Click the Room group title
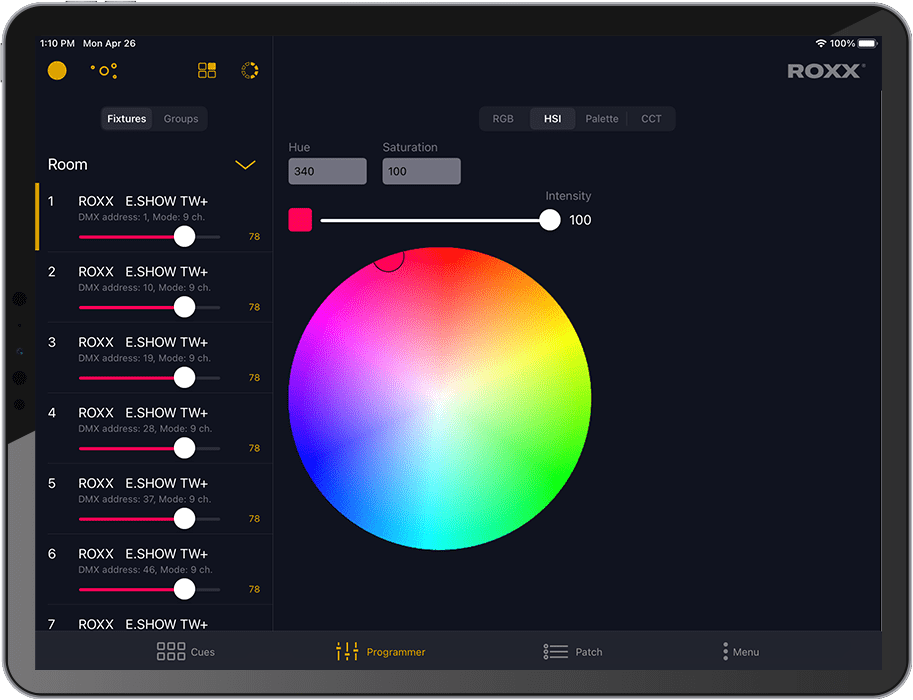Viewport: 913px width, 700px height. tap(68, 165)
